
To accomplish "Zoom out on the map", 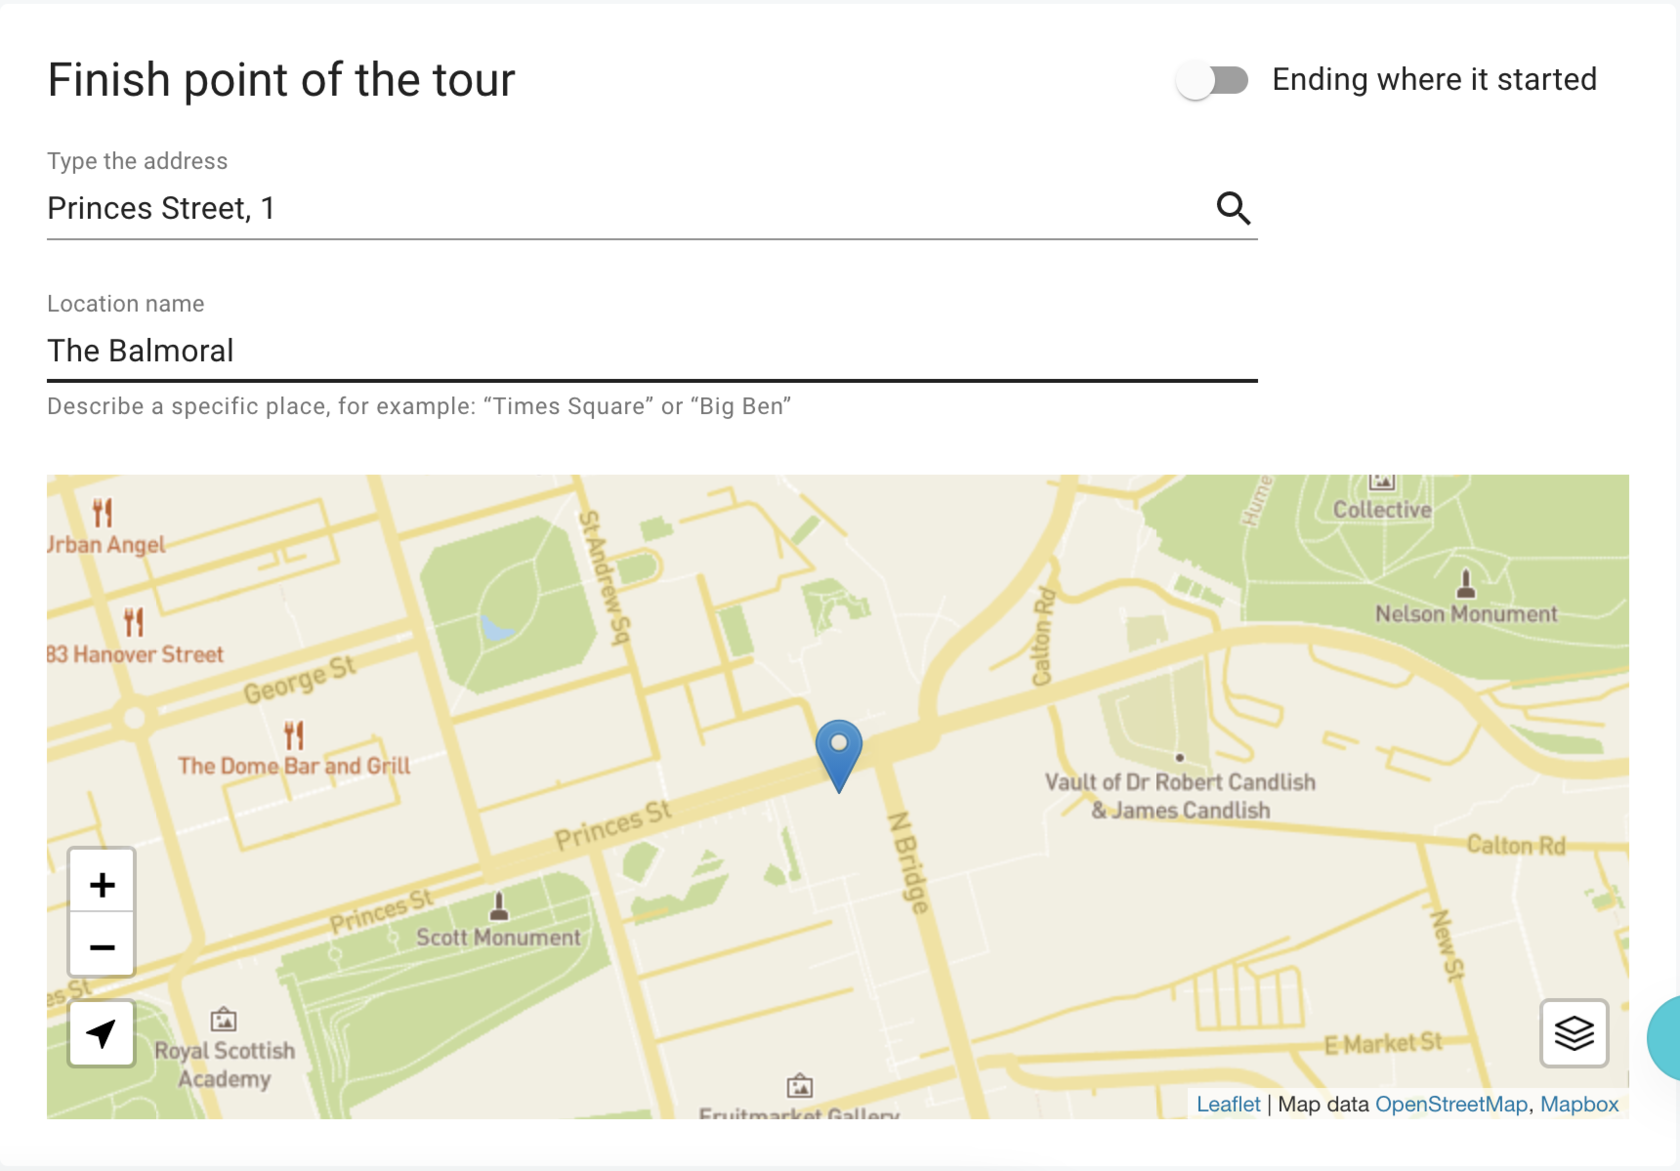I will (102, 946).
